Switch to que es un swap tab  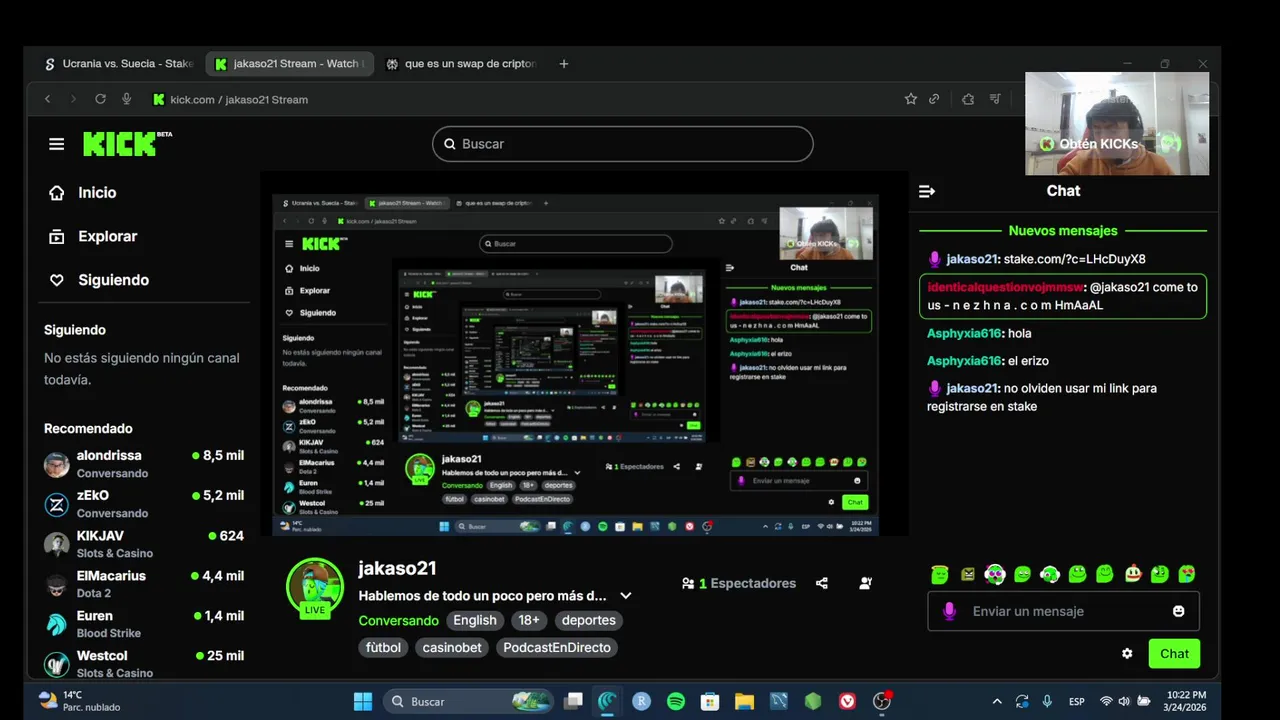point(460,63)
